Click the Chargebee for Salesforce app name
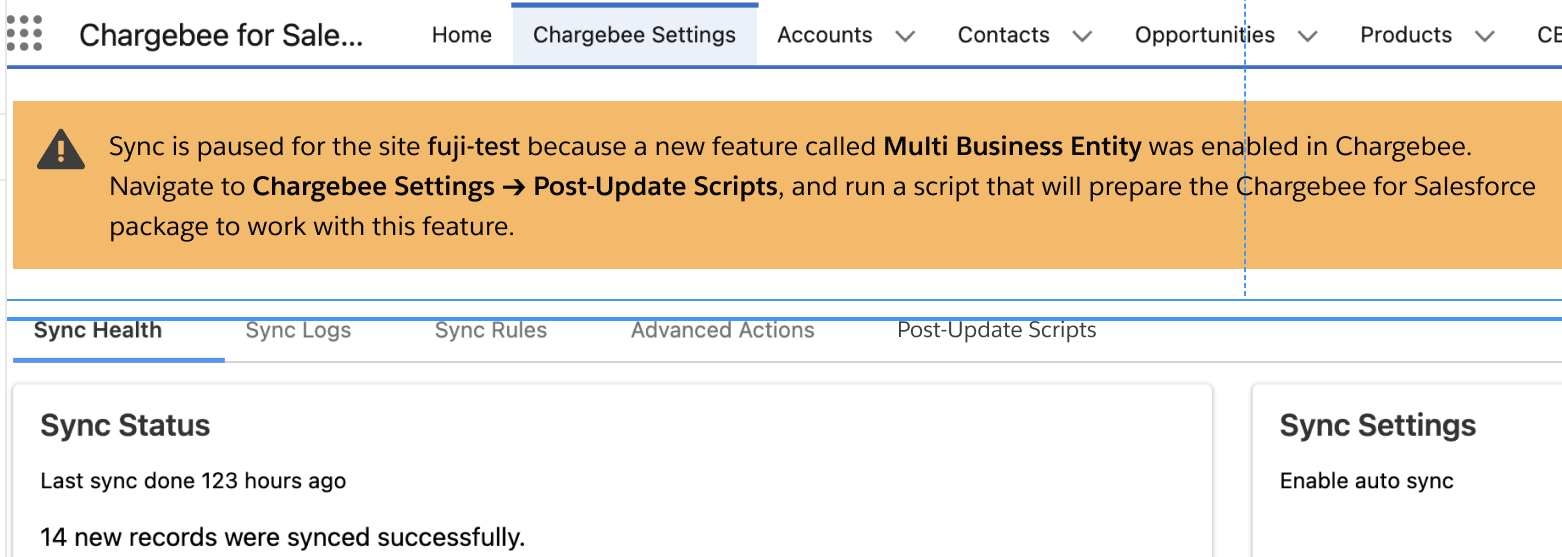Screen dimensions: 1562x557 coord(221,35)
